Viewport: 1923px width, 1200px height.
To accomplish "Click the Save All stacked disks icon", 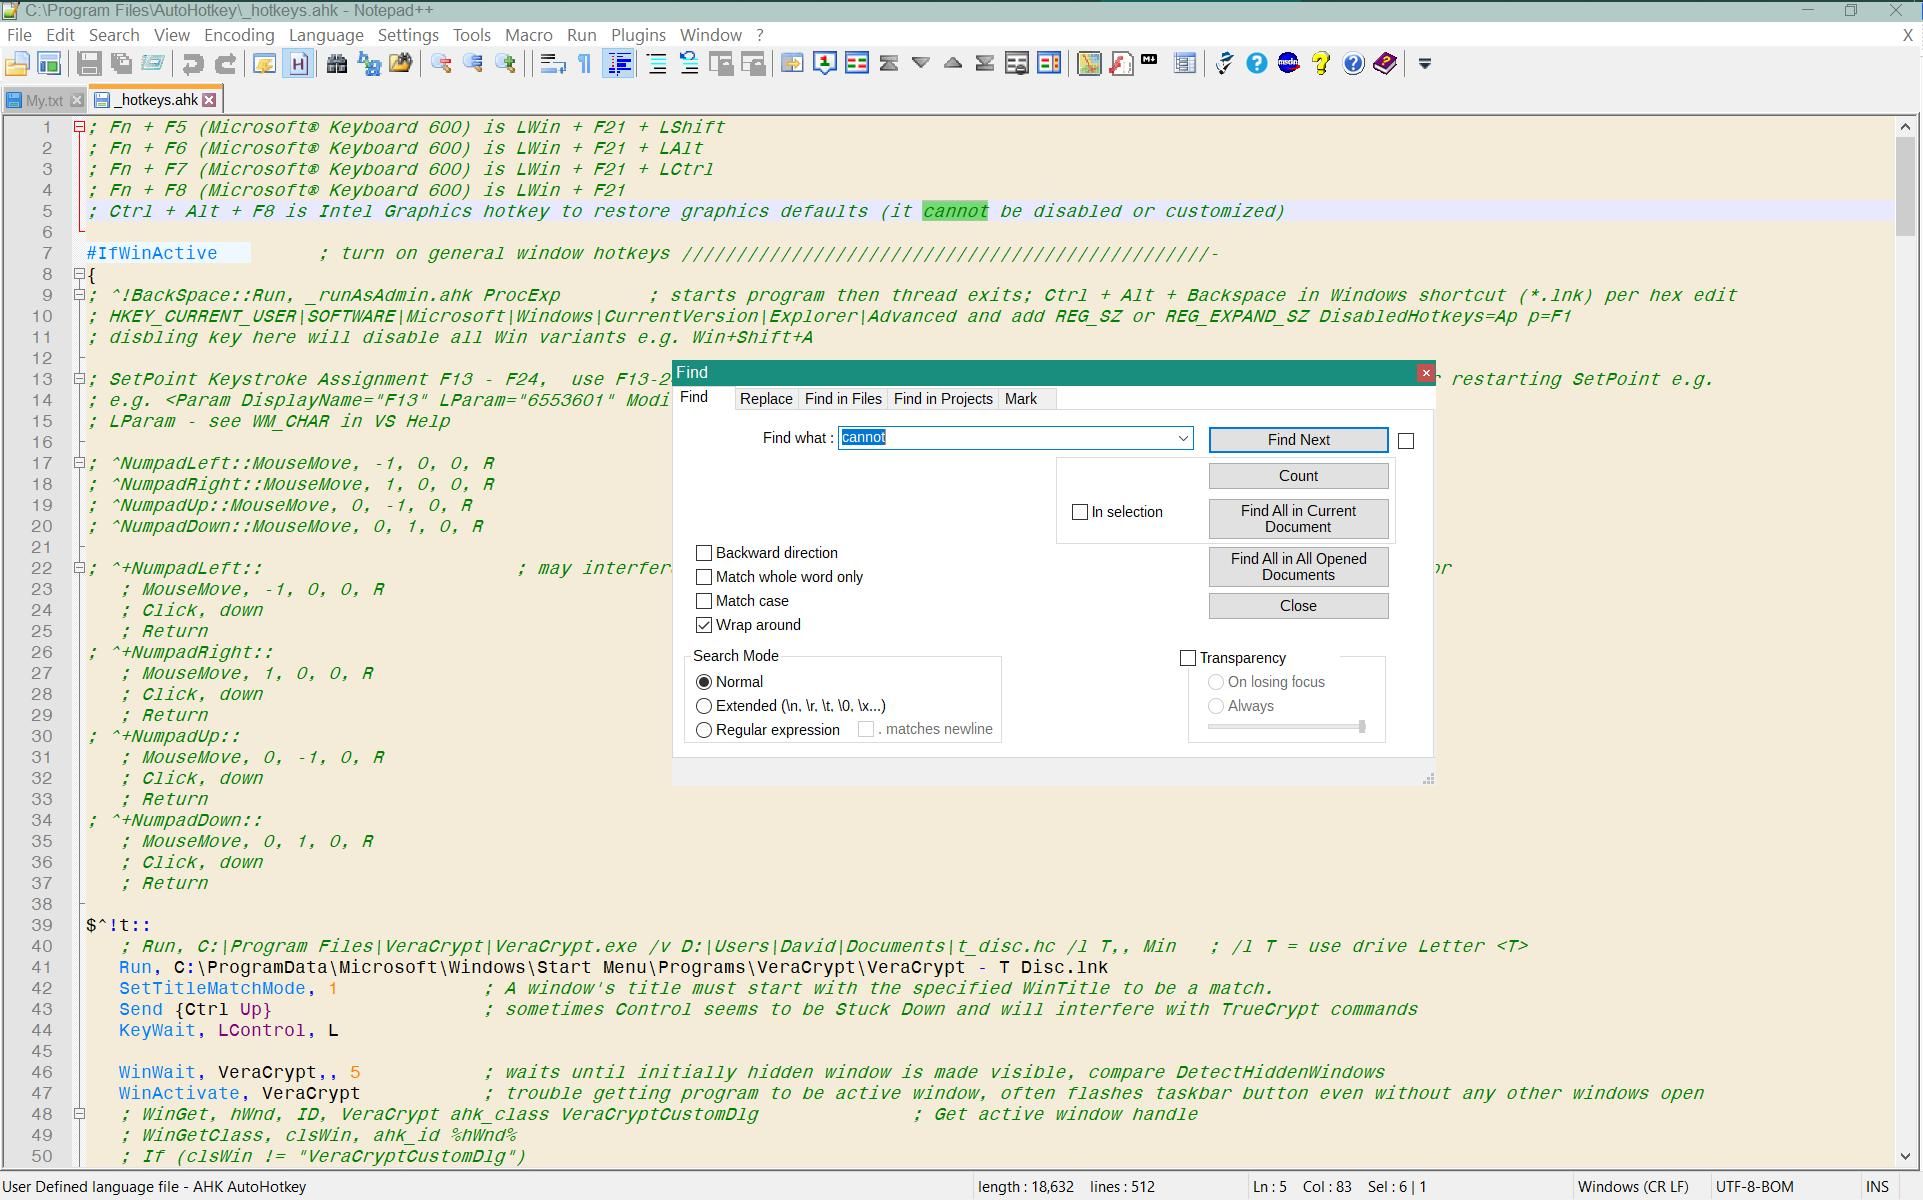I will pyautogui.click(x=121, y=64).
